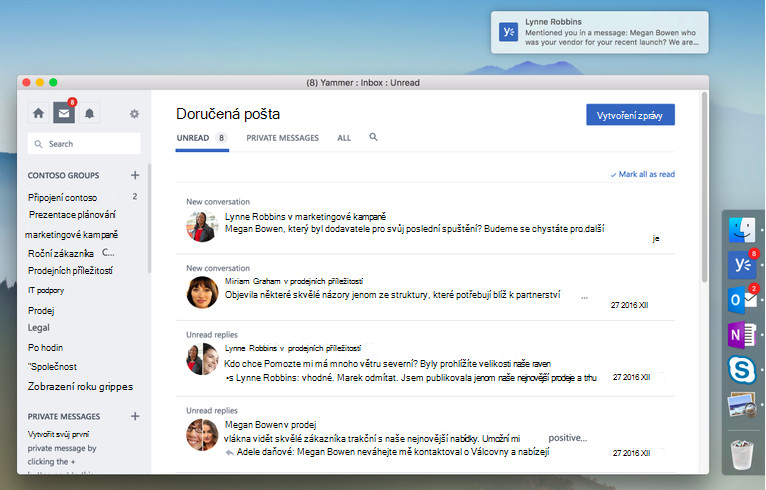The width and height of the screenshot is (766, 490).
Task: Open Miriam Graham v prodejních příležitostí conversation
Action: (294, 281)
